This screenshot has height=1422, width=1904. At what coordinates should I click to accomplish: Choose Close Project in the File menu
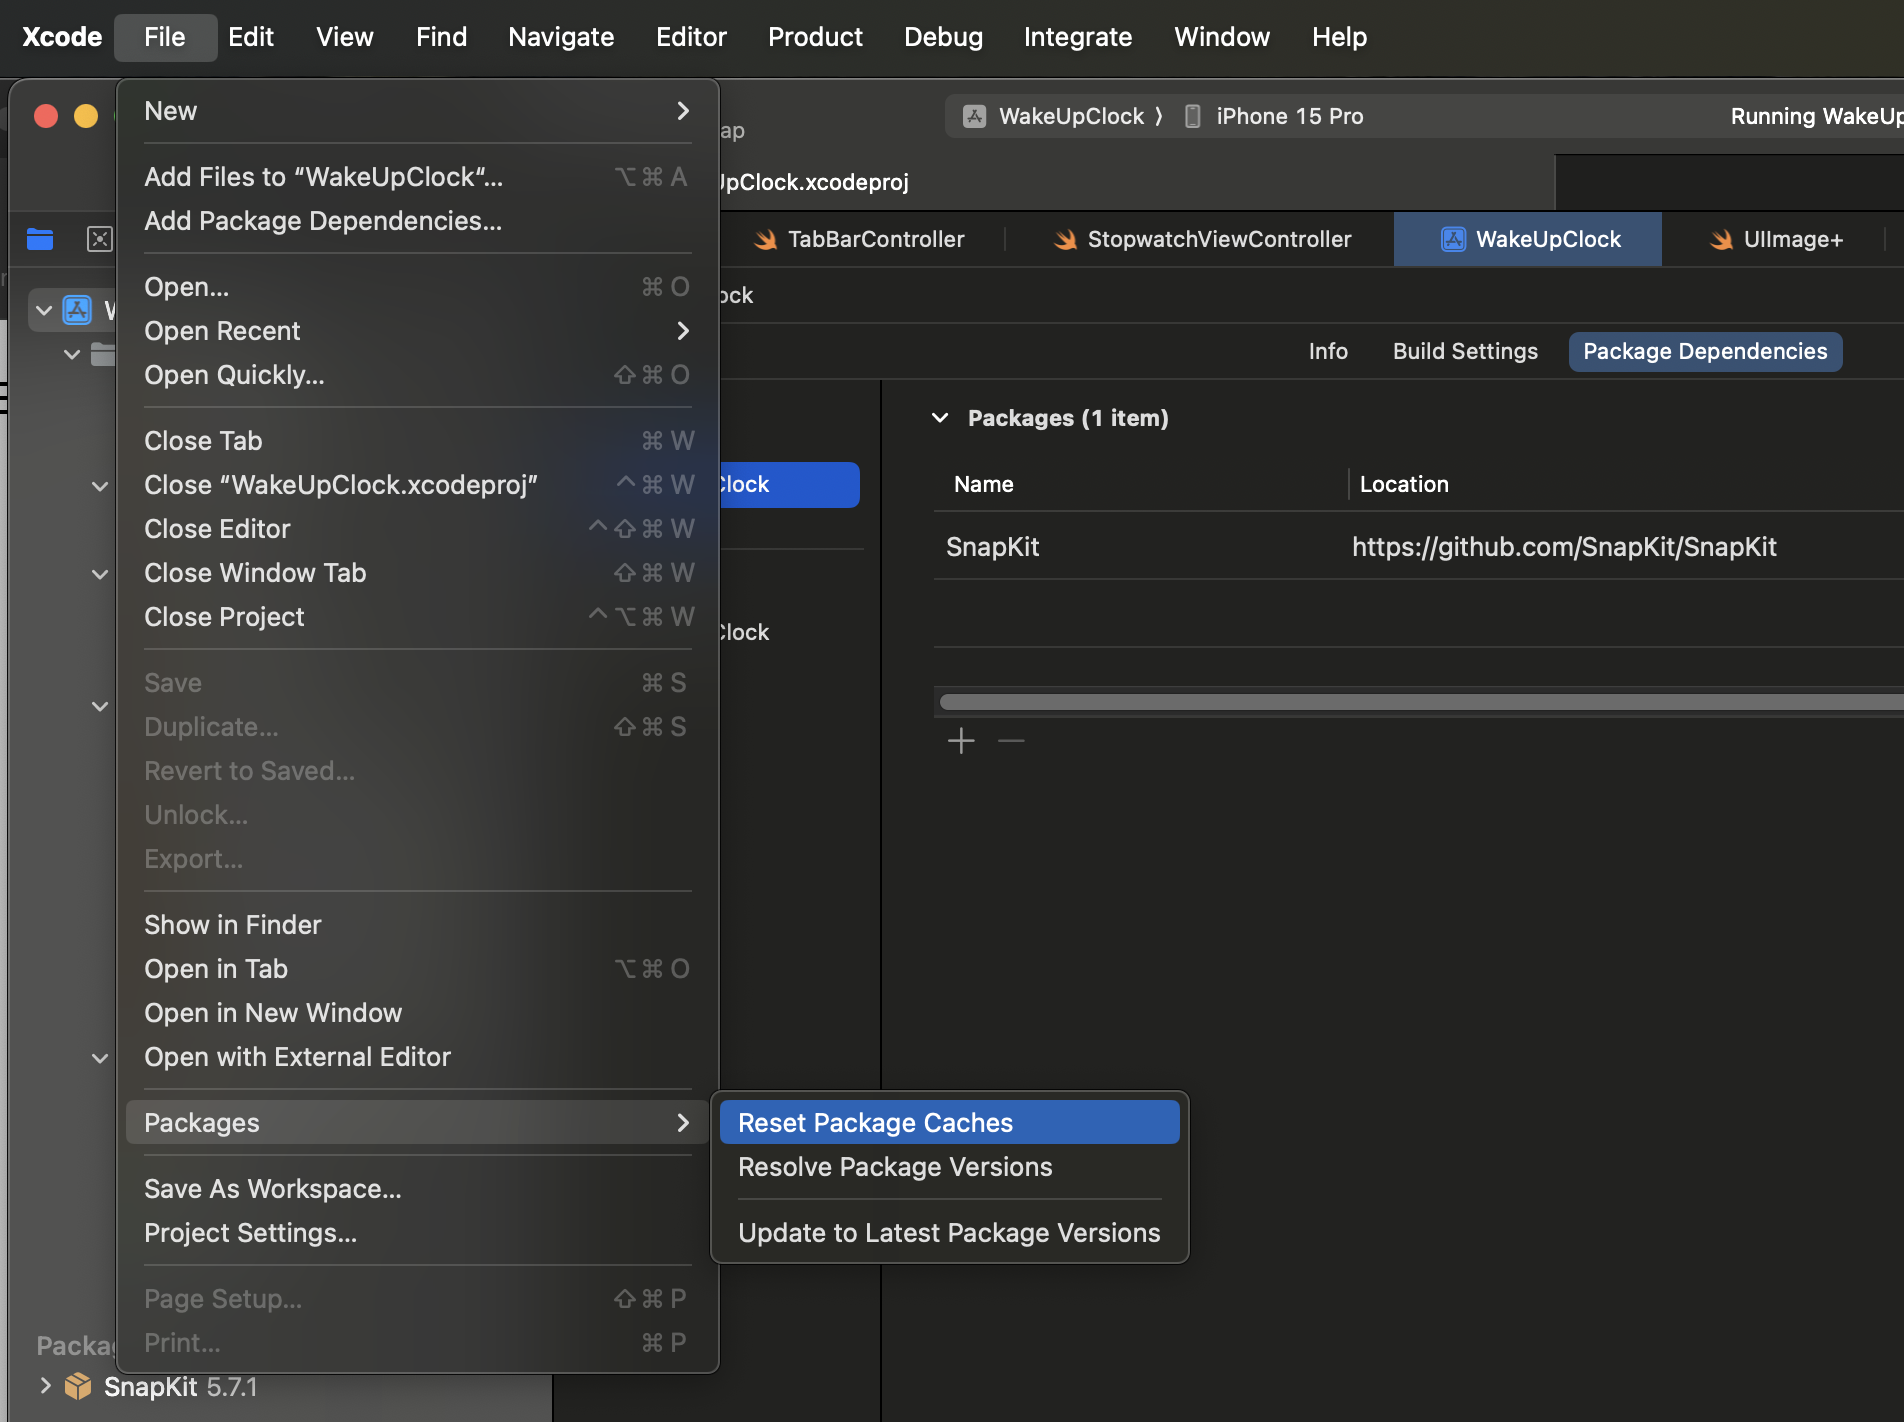[x=418, y=617]
